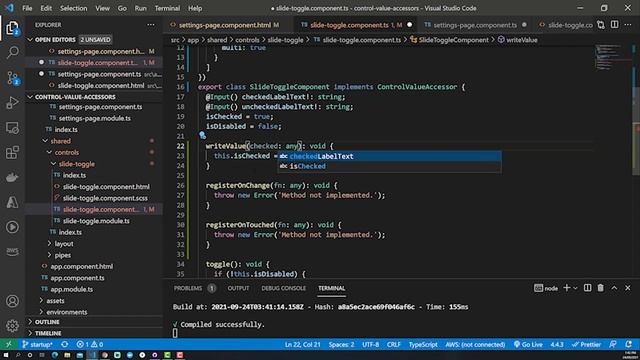Open Manage gear settings
Viewport: 640px width, 360px height.
12,326
